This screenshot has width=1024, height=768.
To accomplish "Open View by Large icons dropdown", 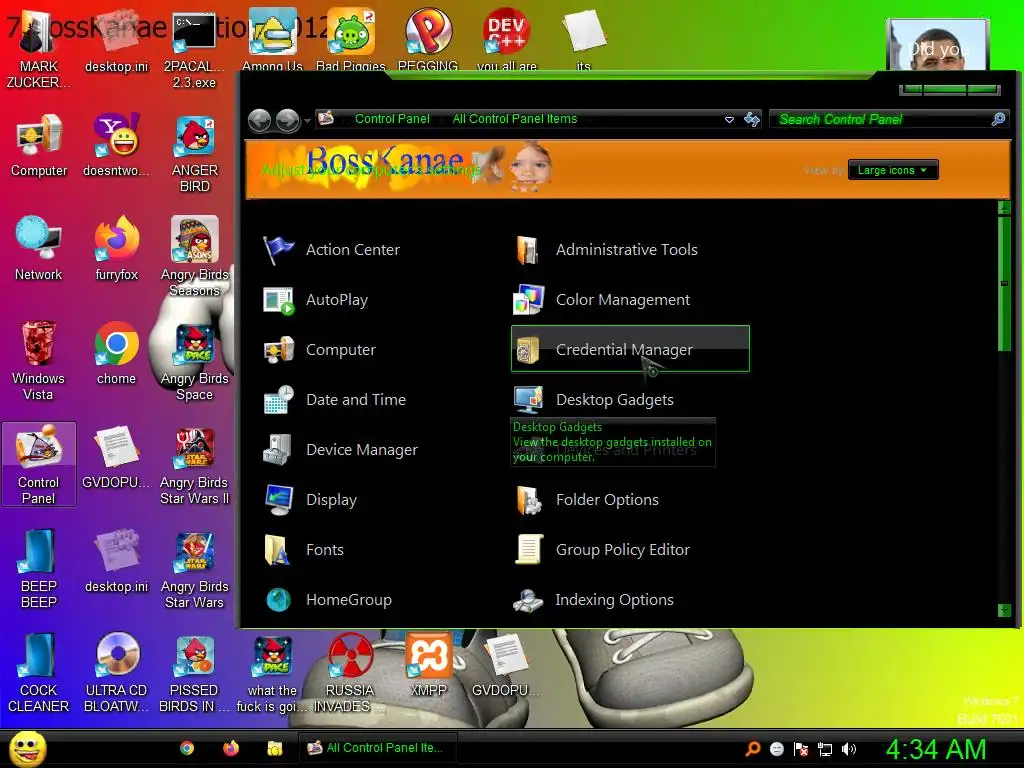I will click(x=893, y=170).
